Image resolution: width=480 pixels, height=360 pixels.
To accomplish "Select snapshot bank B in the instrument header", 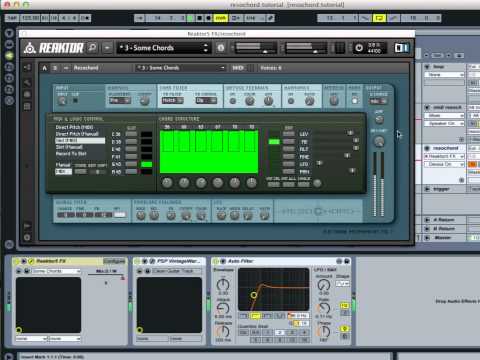I will 55,68.
